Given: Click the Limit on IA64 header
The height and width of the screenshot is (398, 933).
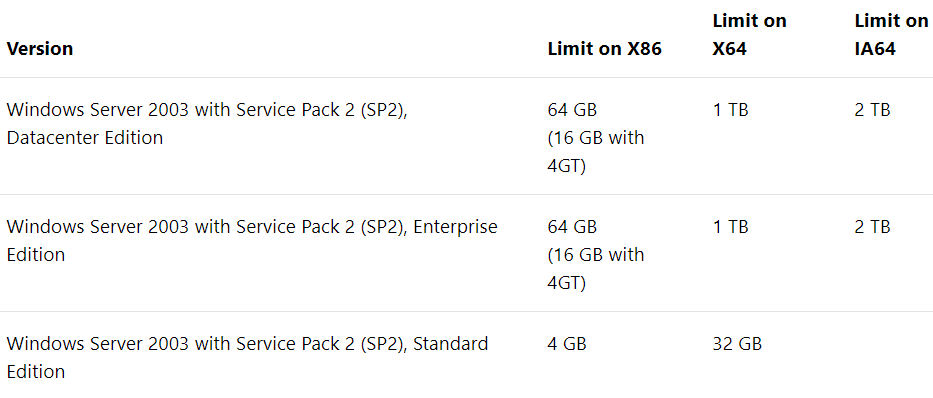Looking at the screenshot, I should (x=891, y=35).
